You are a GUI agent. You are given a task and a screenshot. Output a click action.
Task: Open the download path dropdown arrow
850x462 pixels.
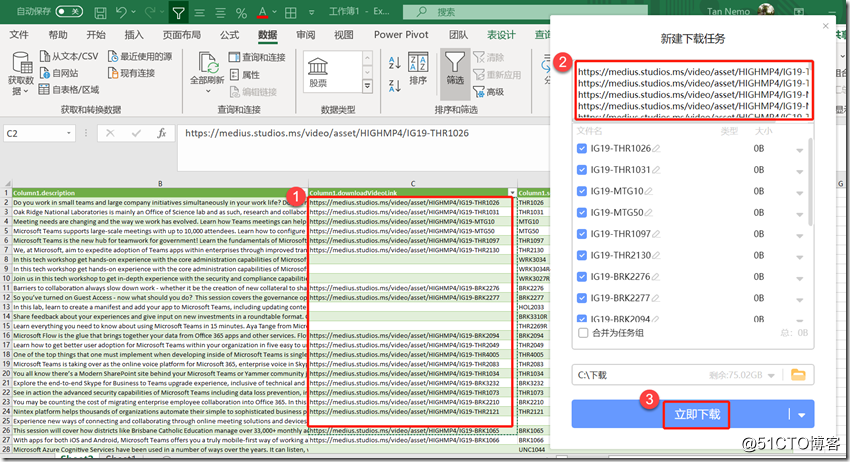coord(771,375)
